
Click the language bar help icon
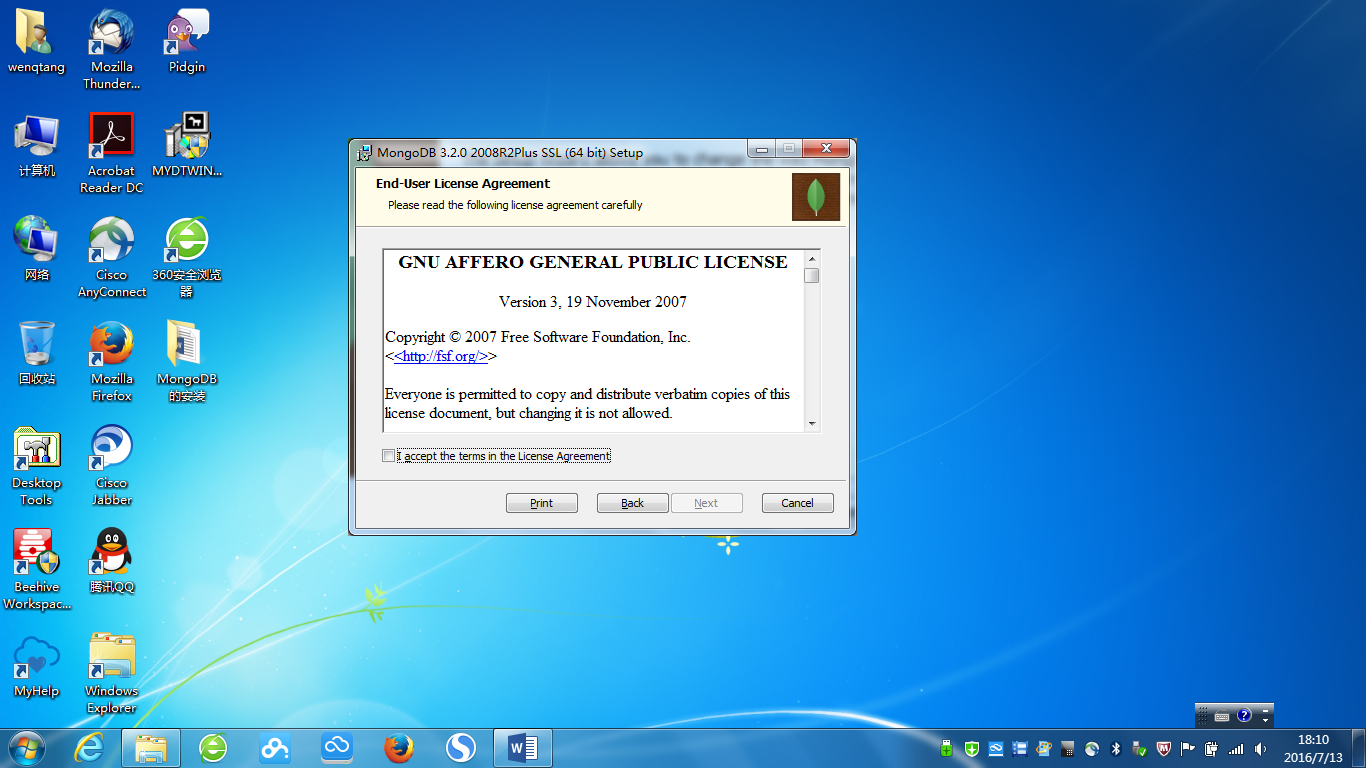pyautogui.click(x=1244, y=715)
